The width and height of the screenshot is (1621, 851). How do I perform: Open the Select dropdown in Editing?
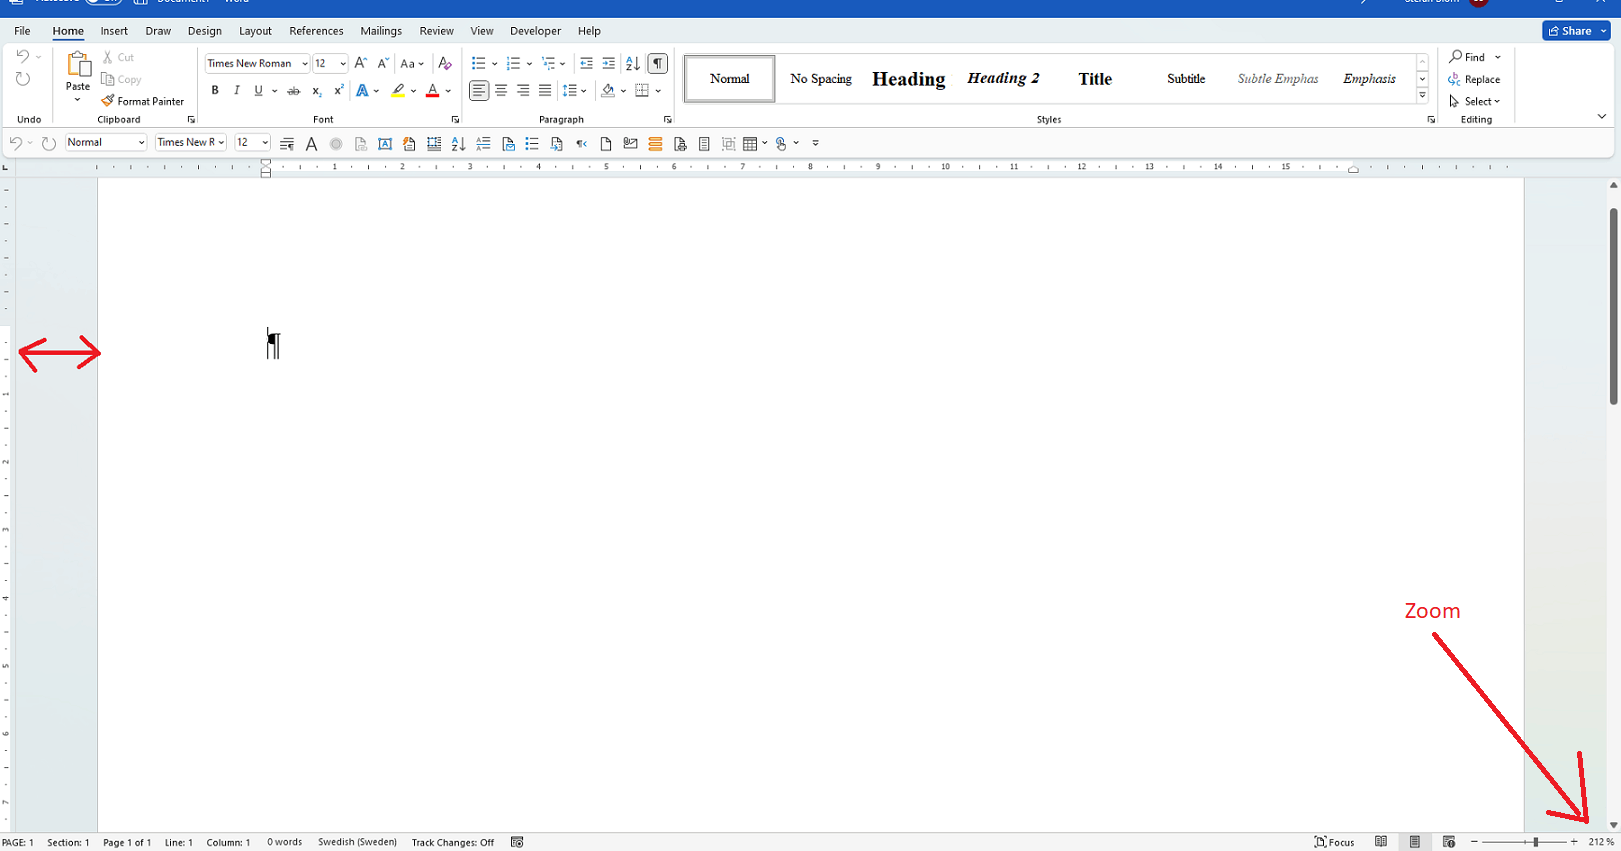point(1475,101)
